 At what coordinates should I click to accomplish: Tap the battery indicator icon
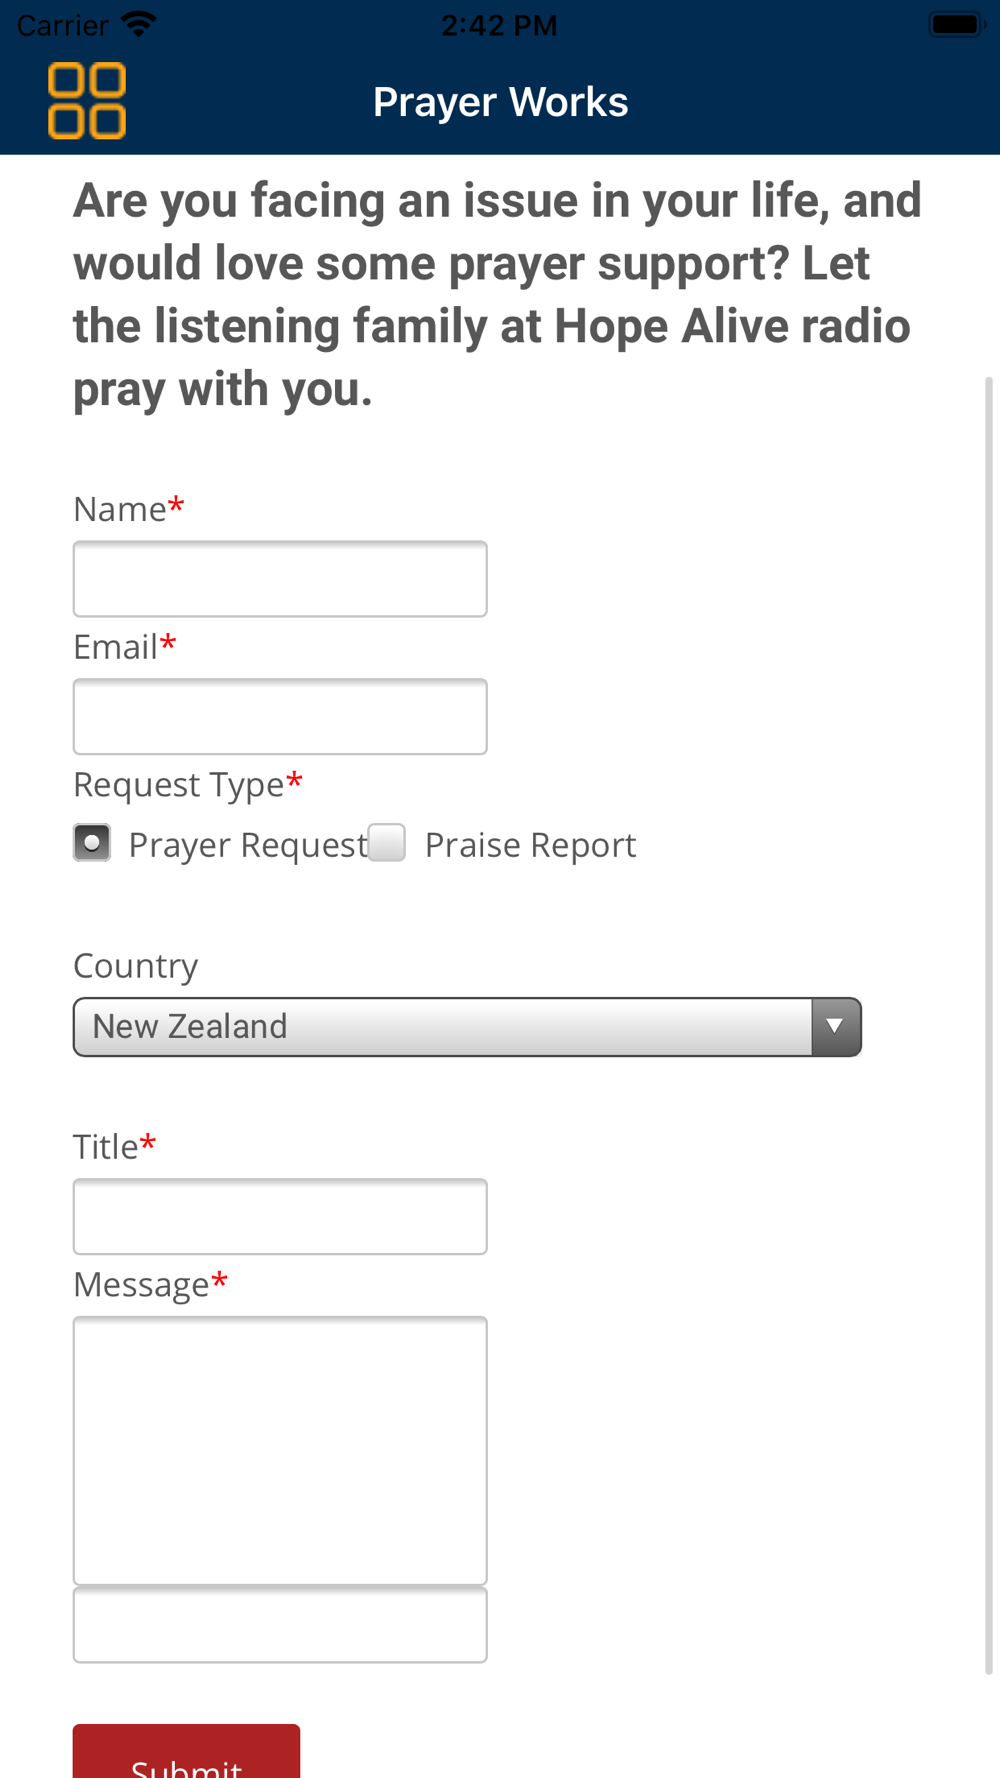pyautogui.click(x=957, y=24)
